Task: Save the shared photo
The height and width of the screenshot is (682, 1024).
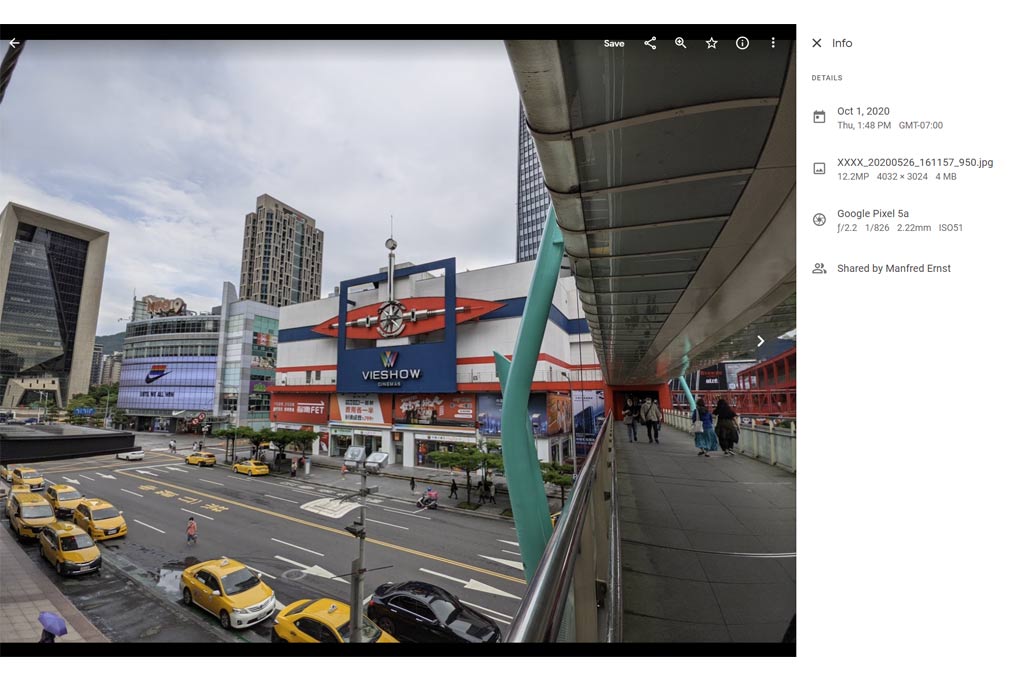Action: tap(614, 44)
